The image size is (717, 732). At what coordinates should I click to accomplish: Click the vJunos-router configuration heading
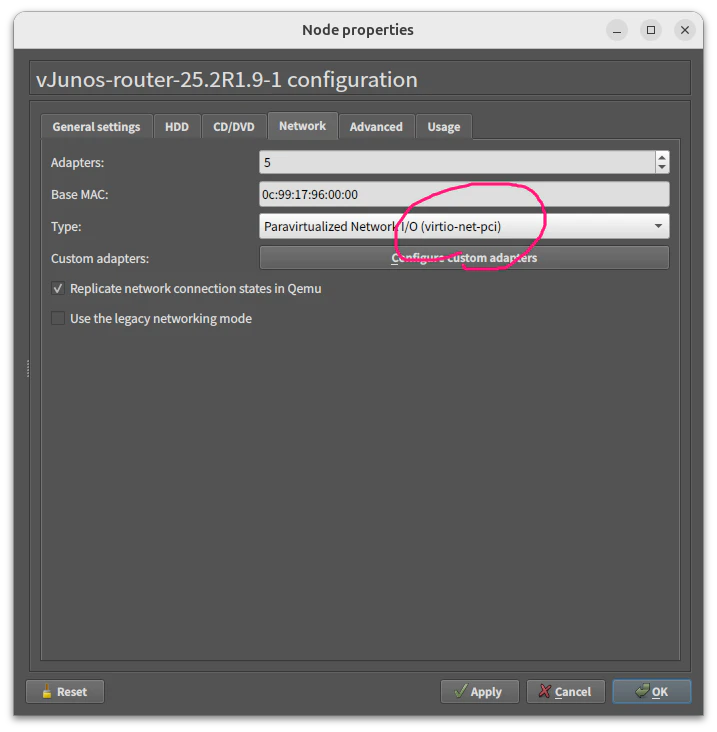227,79
